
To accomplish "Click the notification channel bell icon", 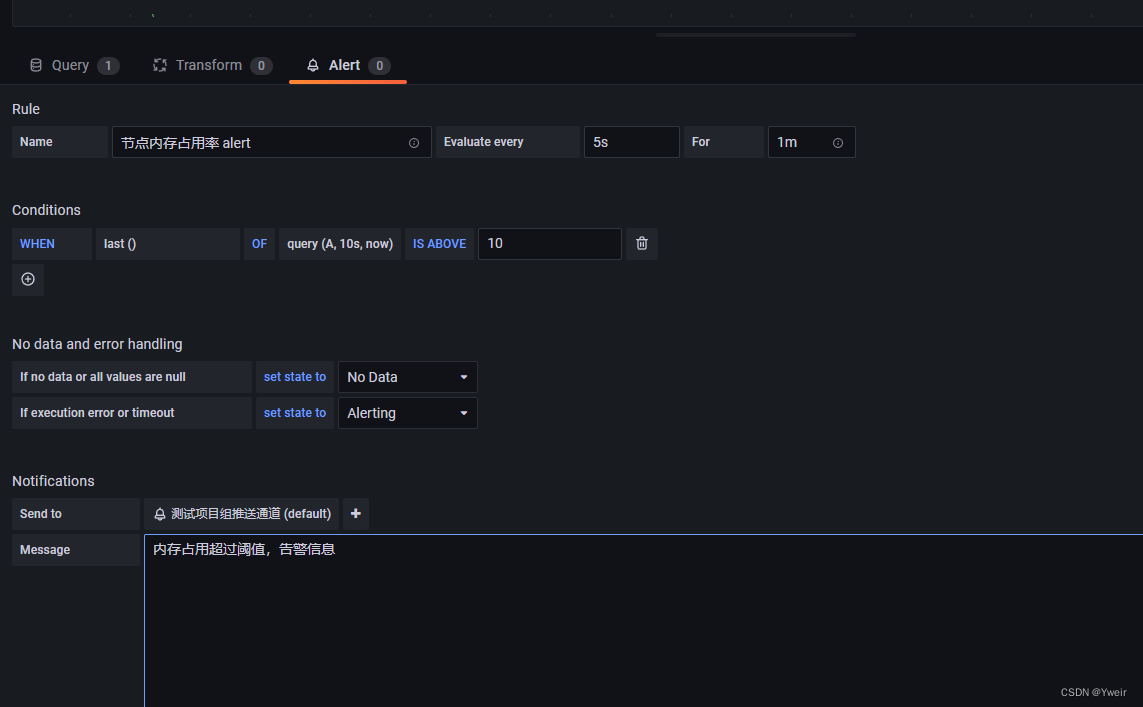I will click(160, 513).
